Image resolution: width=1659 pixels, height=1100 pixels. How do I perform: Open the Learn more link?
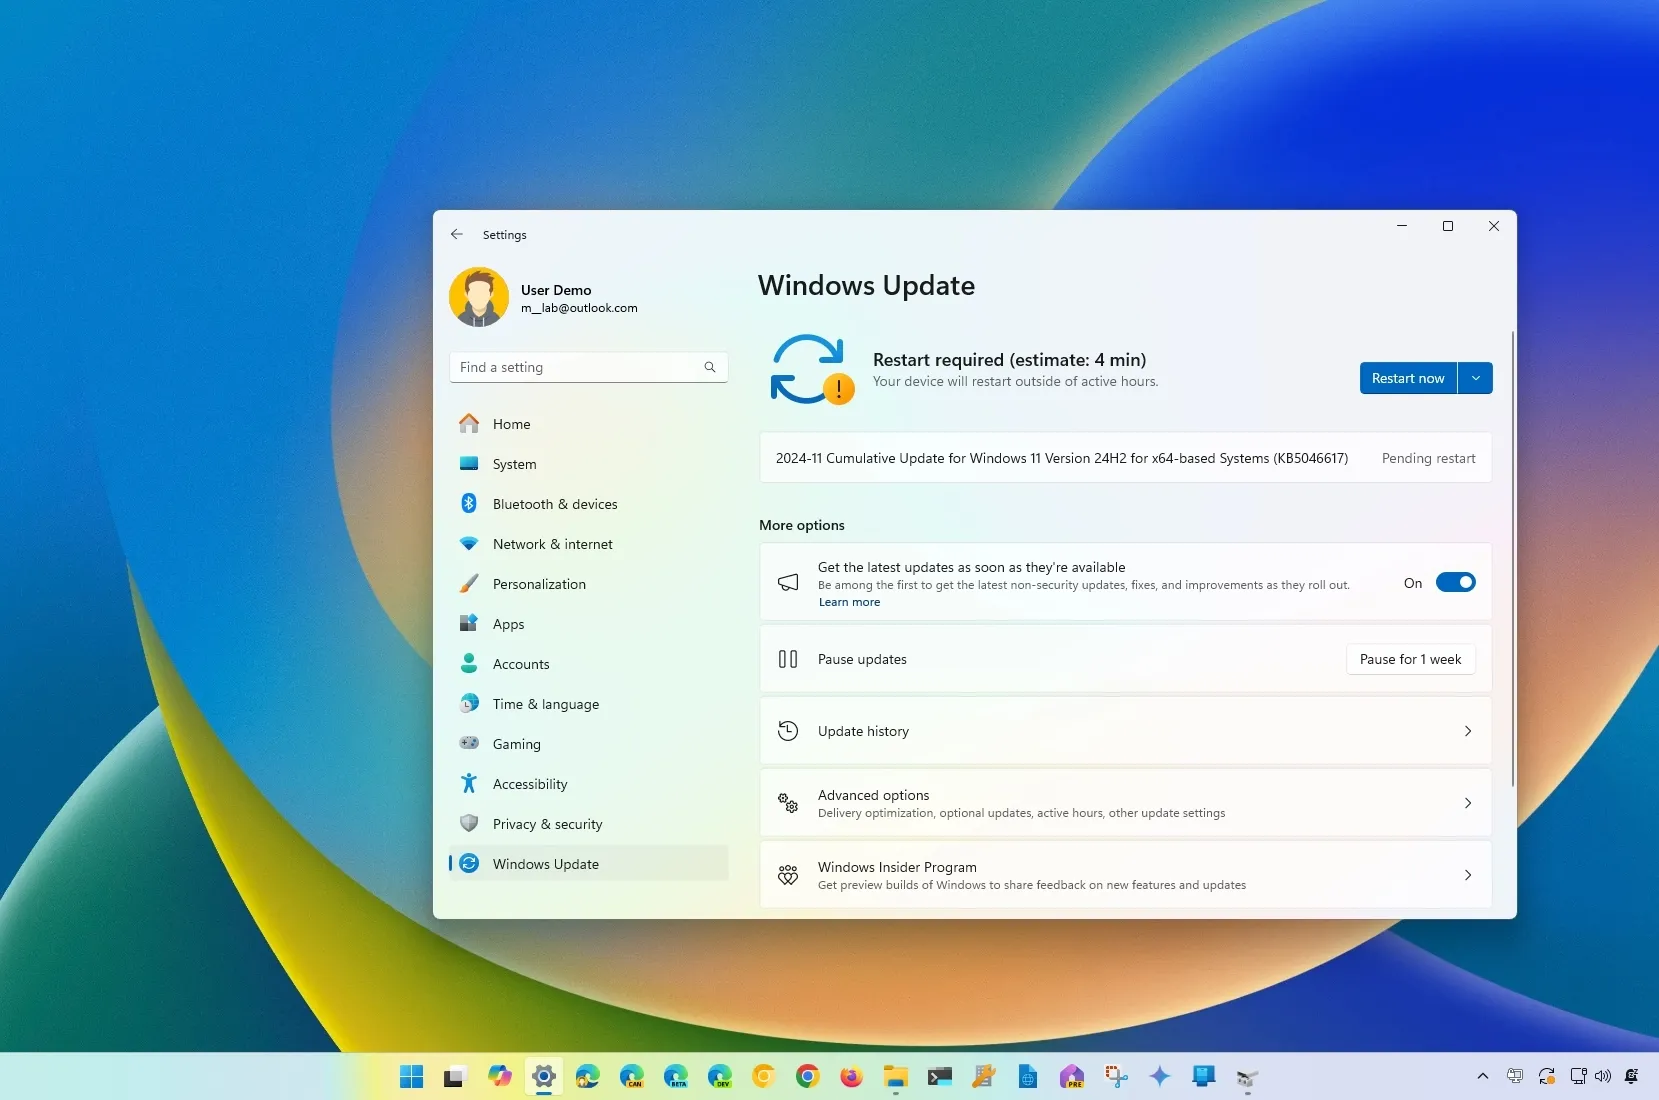849,602
